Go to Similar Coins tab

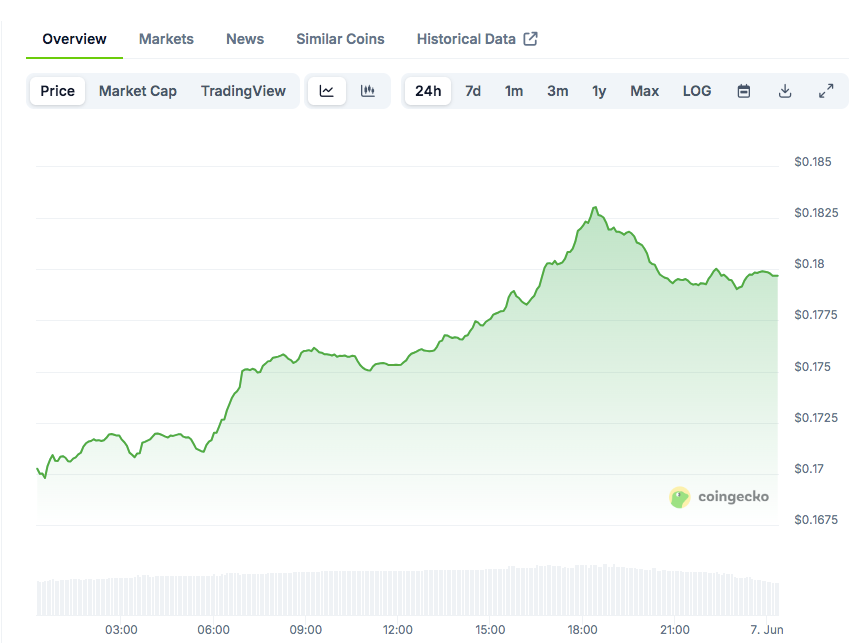click(x=340, y=39)
